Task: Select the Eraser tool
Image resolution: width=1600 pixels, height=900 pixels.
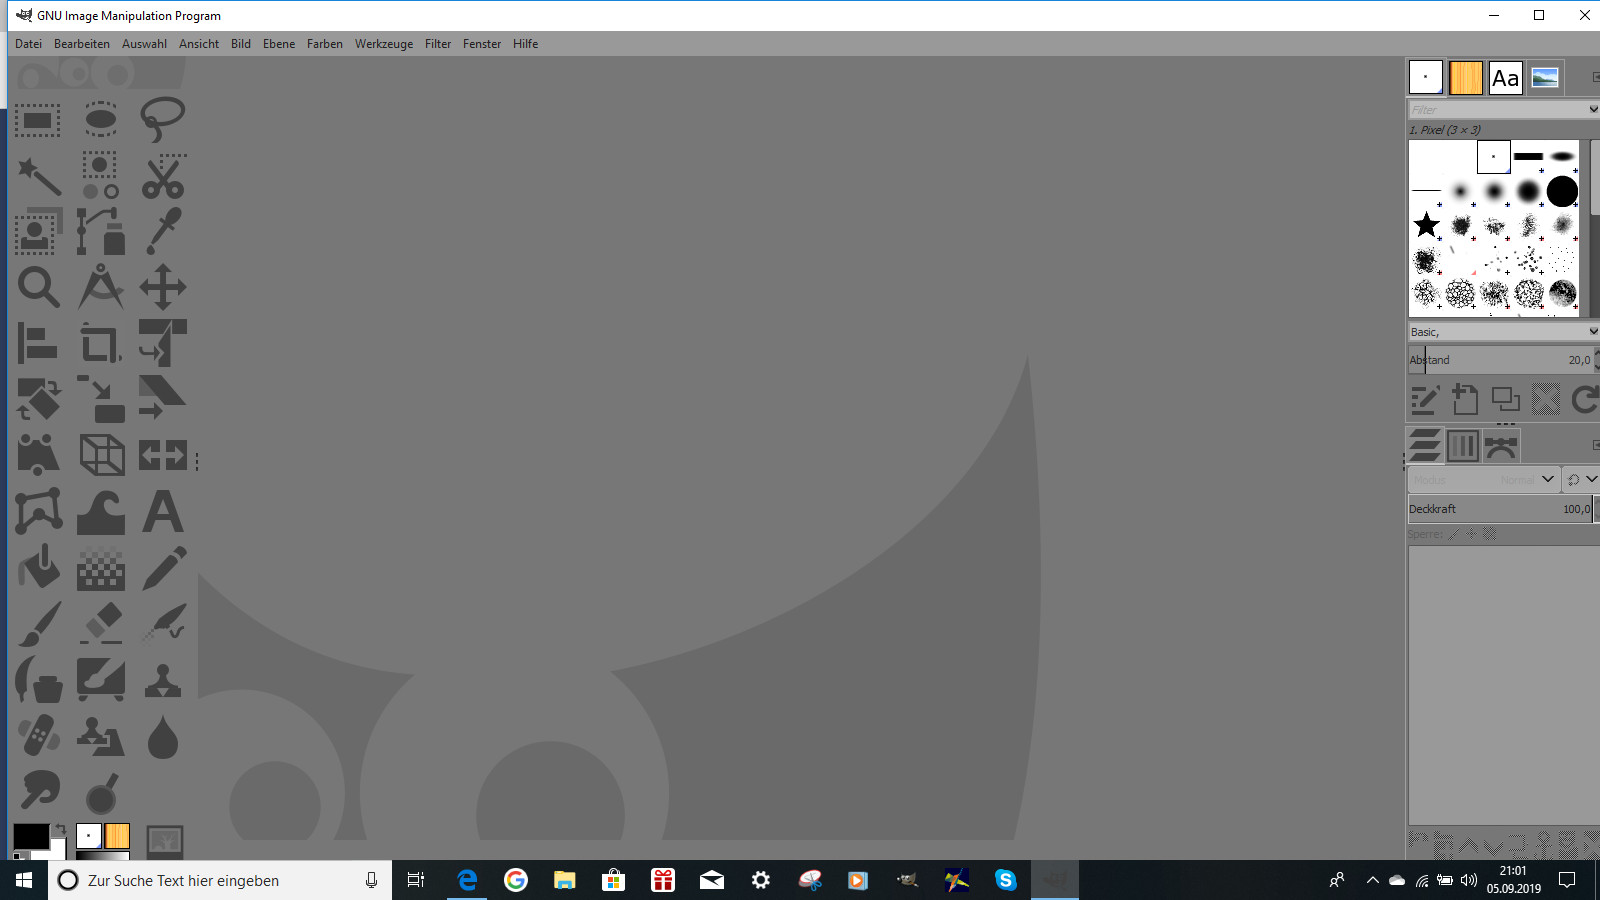Action: click(100, 623)
